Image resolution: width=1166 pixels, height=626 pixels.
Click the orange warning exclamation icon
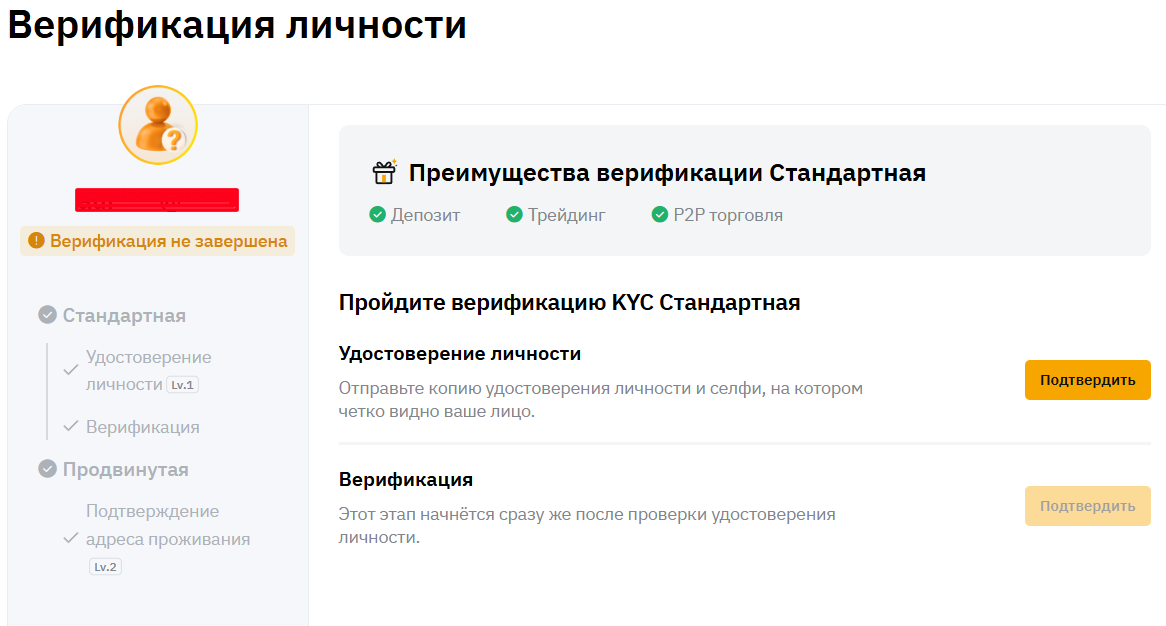point(36,240)
